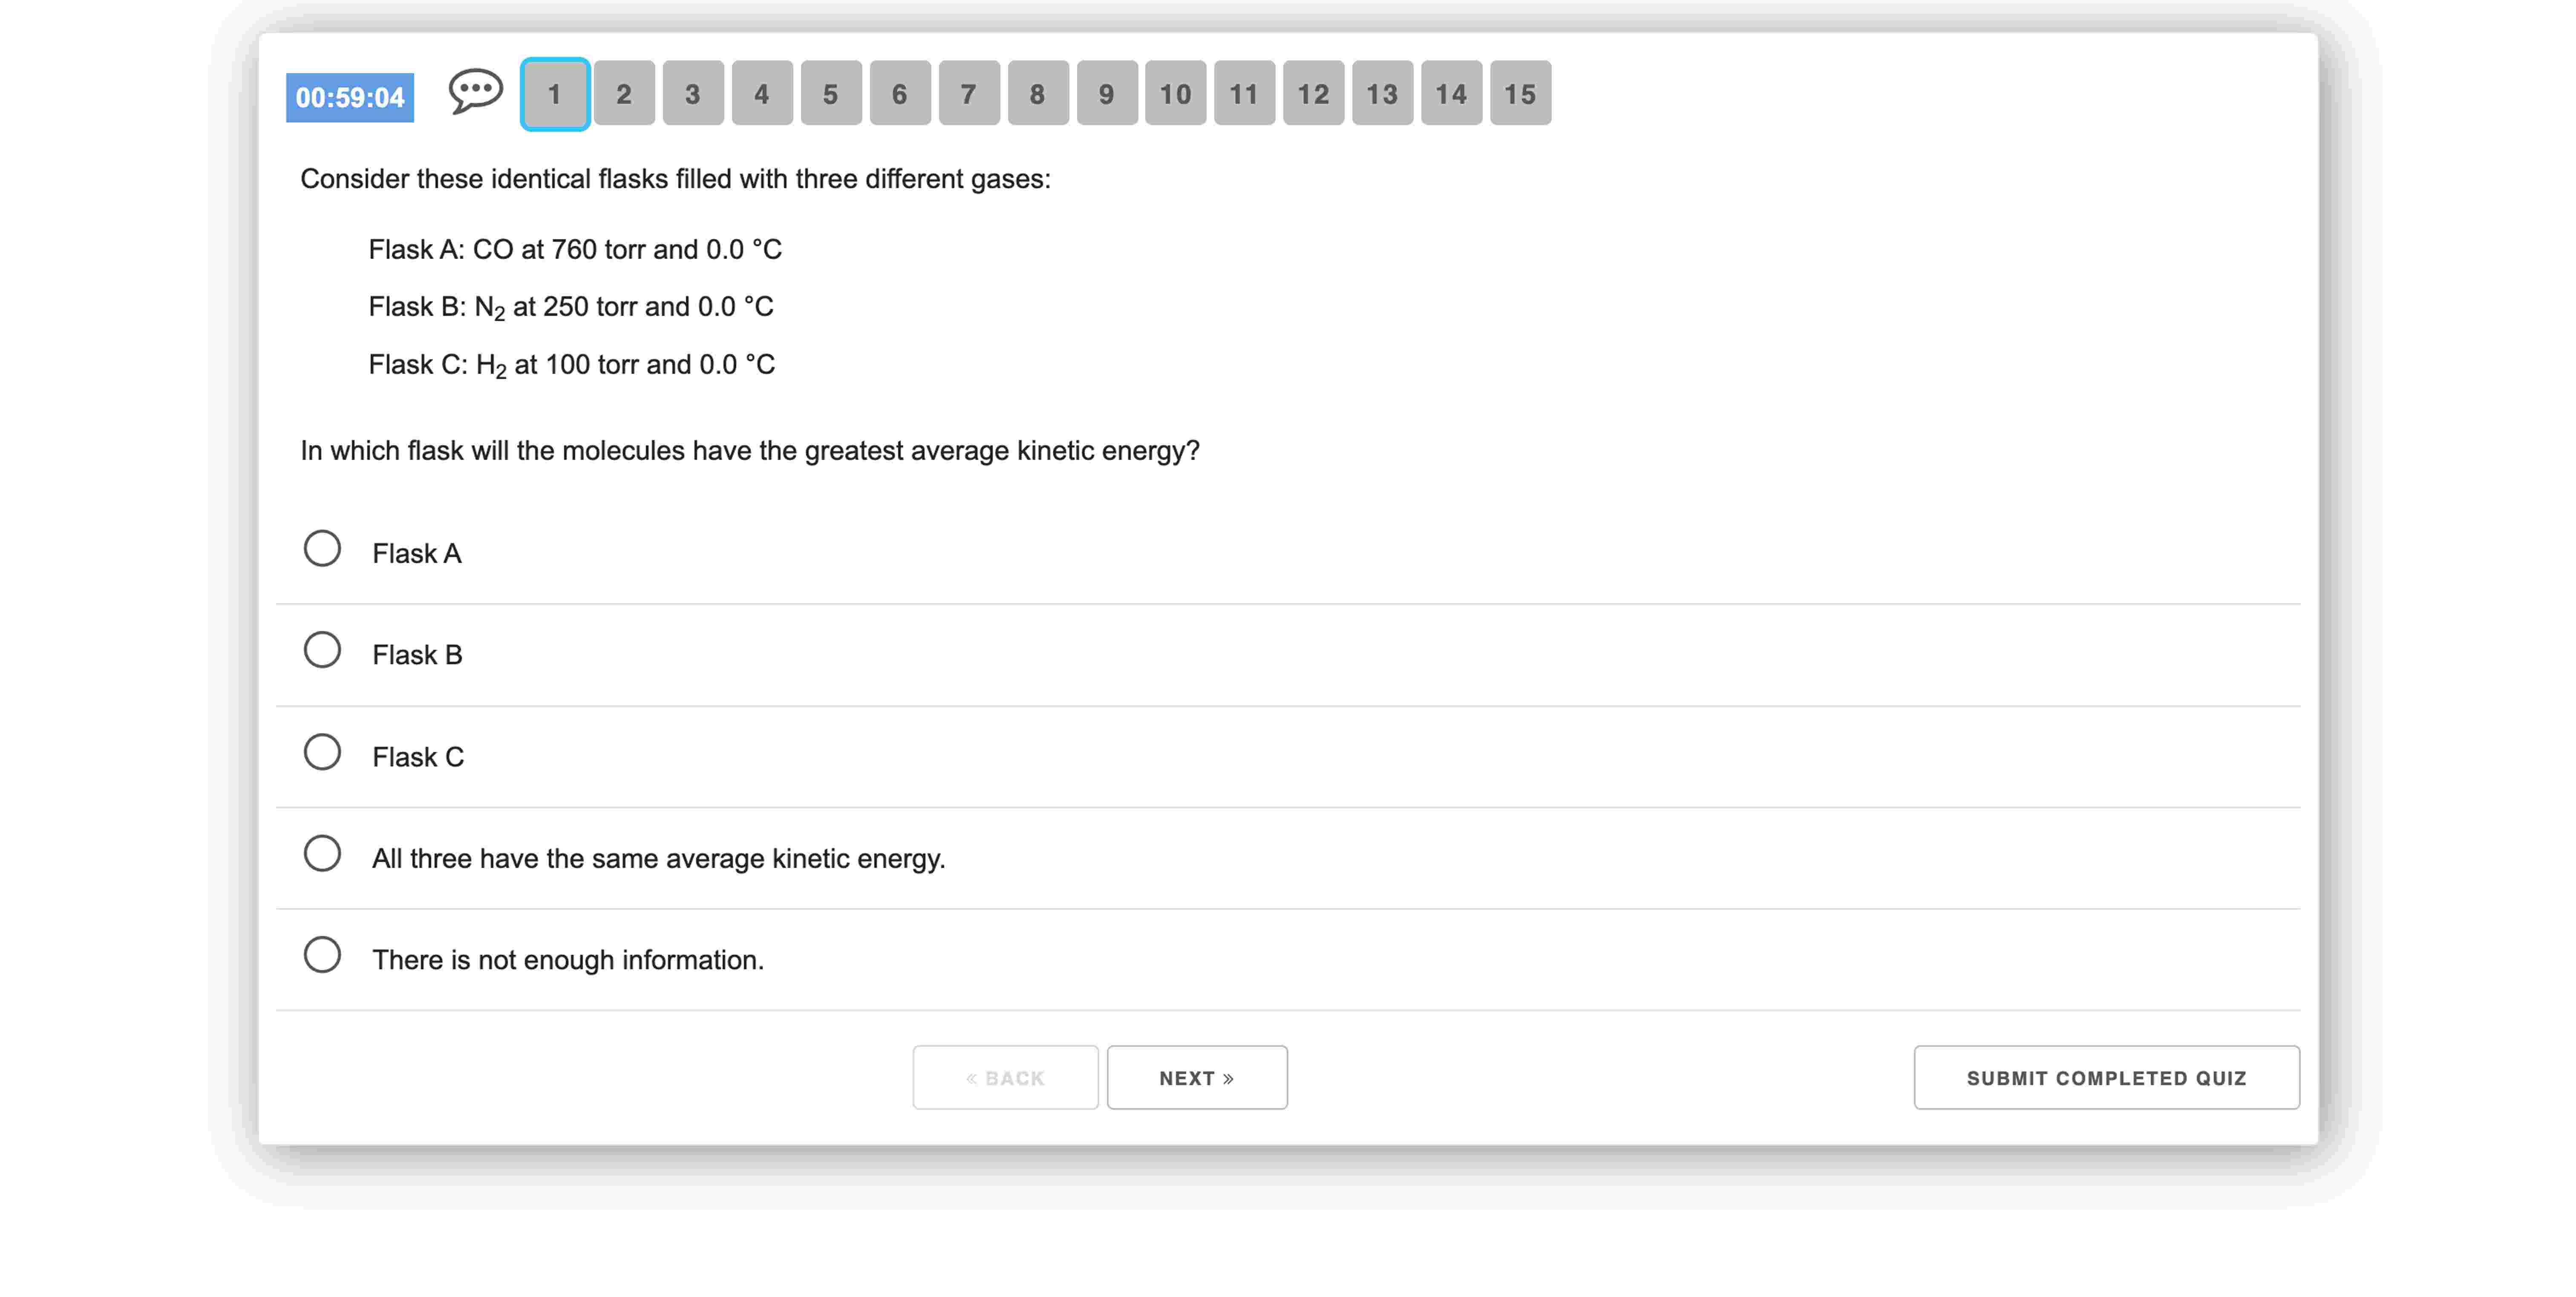Click the Next button
Screen dimensions: 2576x1297
click(x=1197, y=1078)
